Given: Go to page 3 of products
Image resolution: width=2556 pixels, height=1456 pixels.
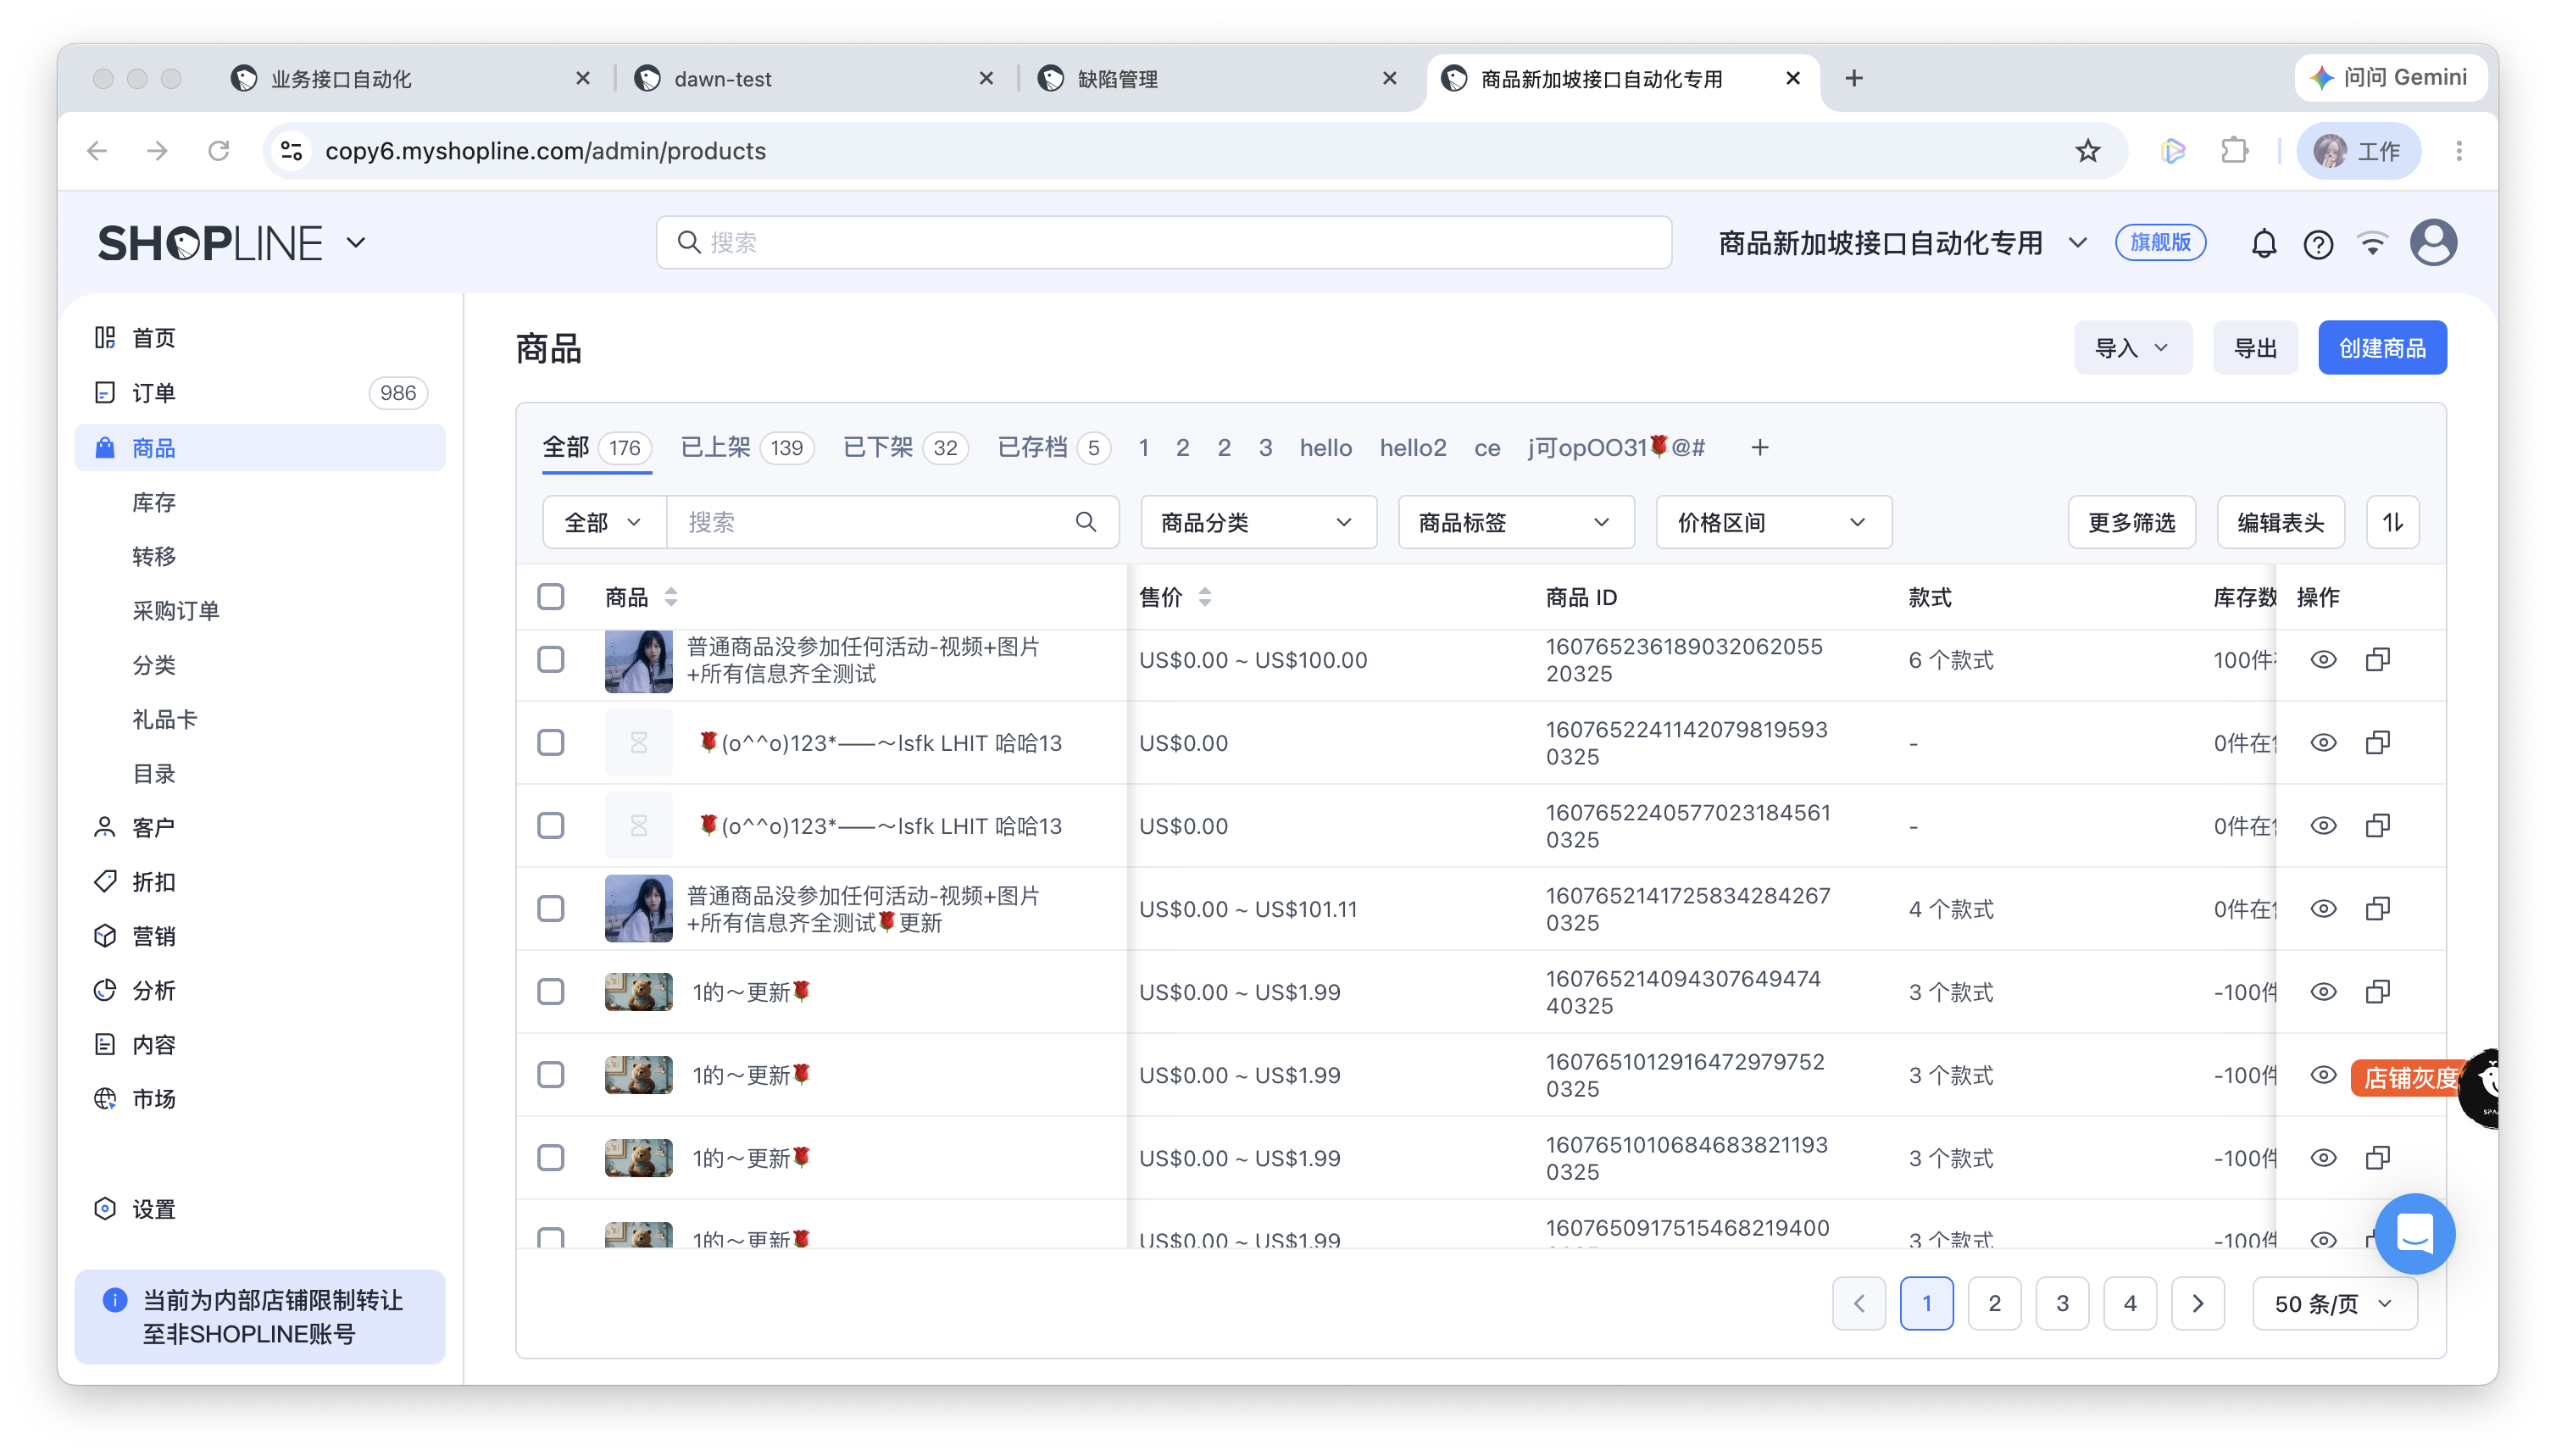Looking at the screenshot, I should point(2061,1303).
